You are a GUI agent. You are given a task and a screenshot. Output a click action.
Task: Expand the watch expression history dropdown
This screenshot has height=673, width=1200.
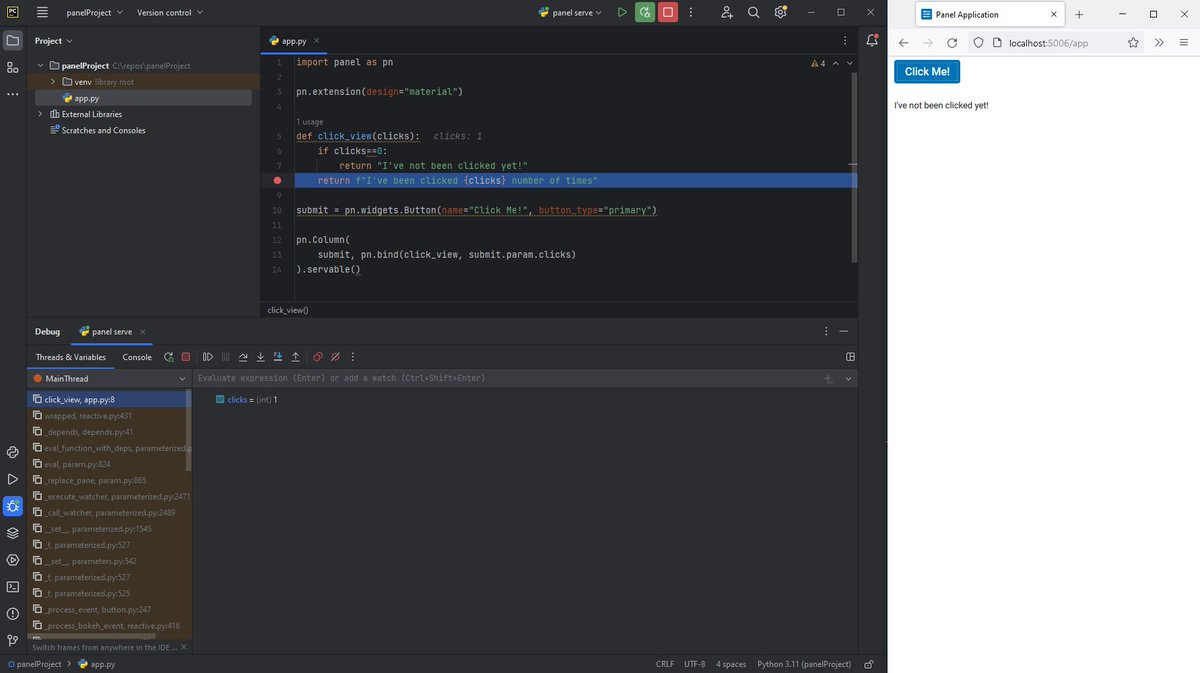tap(848, 379)
